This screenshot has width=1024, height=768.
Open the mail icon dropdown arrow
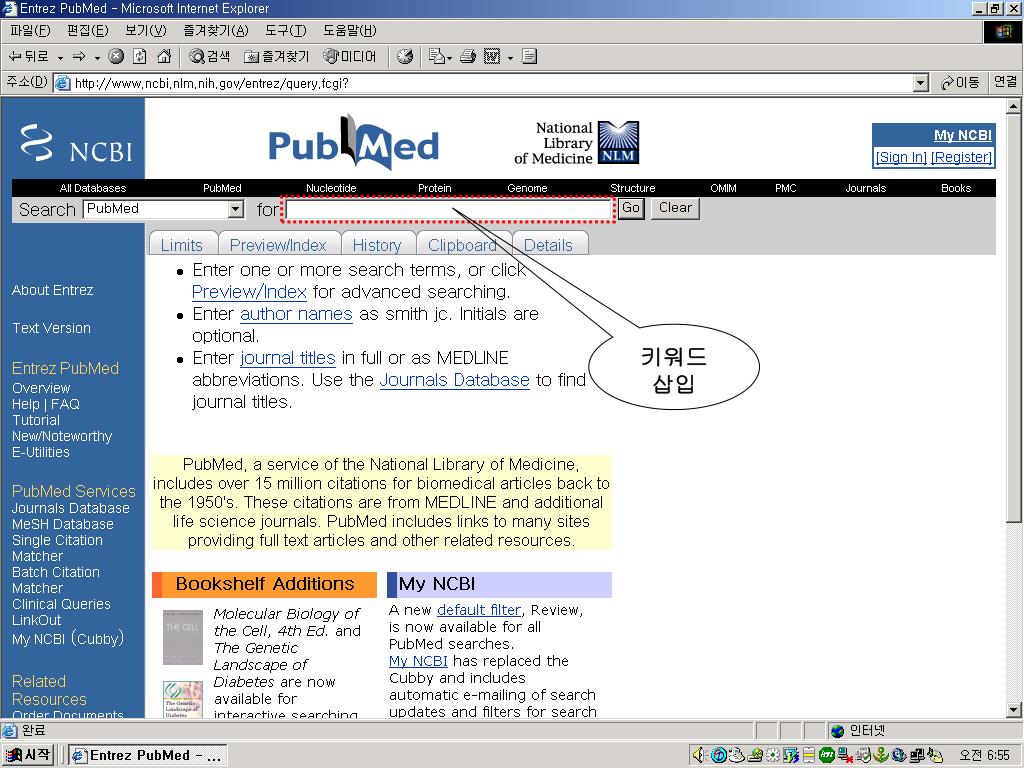pyautogui.click(x=449, y=57)
